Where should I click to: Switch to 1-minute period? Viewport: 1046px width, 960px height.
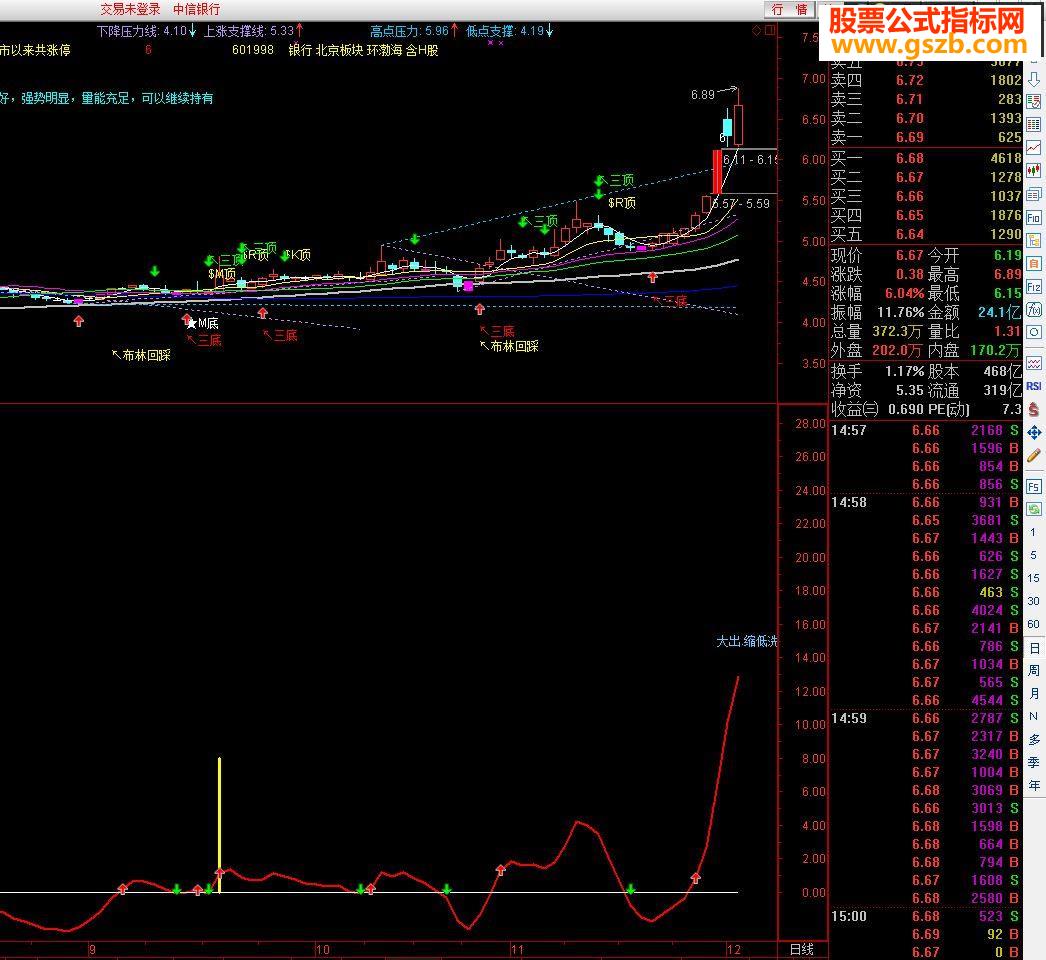coord(1033,532)
